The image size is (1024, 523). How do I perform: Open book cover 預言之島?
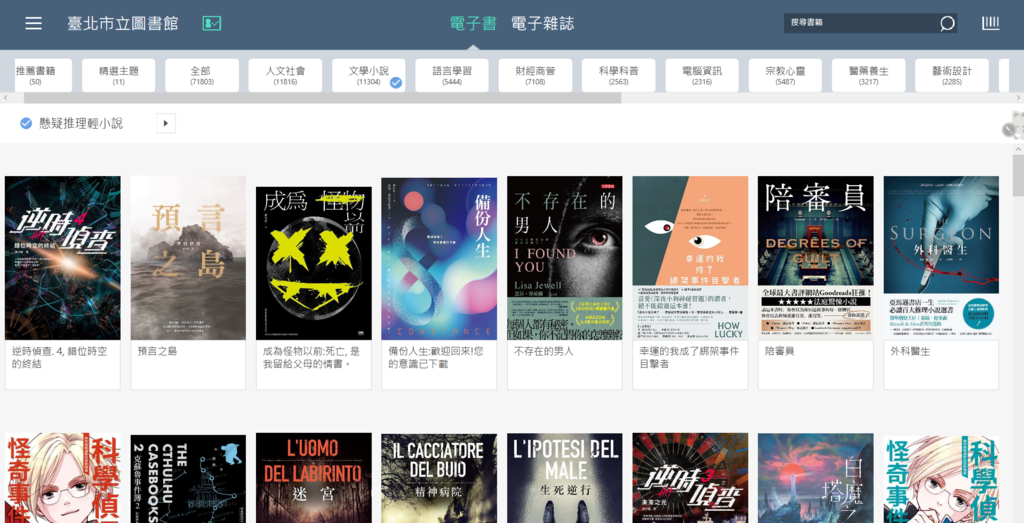188,258
